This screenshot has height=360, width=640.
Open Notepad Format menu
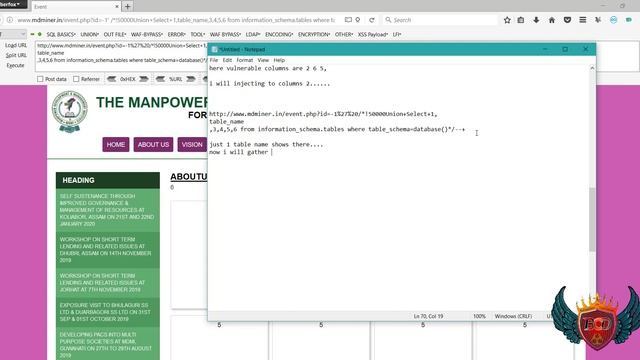(x=244, y=60)
